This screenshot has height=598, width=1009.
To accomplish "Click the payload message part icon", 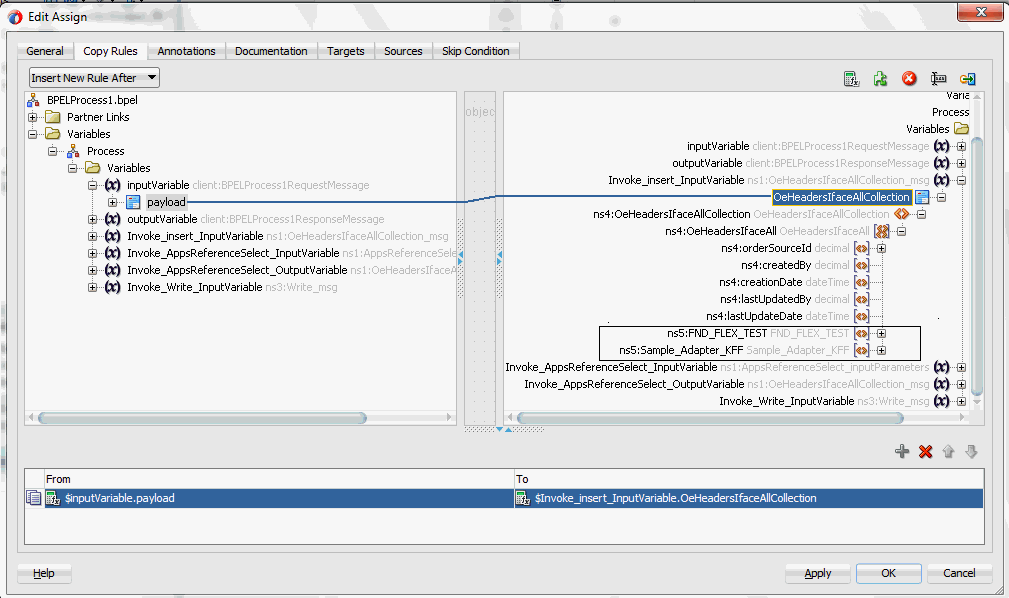I will [133, 202].
